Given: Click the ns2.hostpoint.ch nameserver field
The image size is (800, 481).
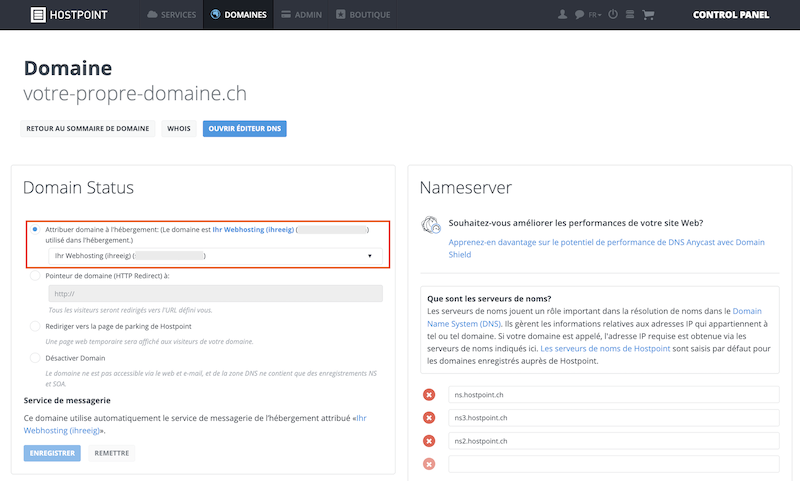Looking at the screenshot, I should point(614,441).
